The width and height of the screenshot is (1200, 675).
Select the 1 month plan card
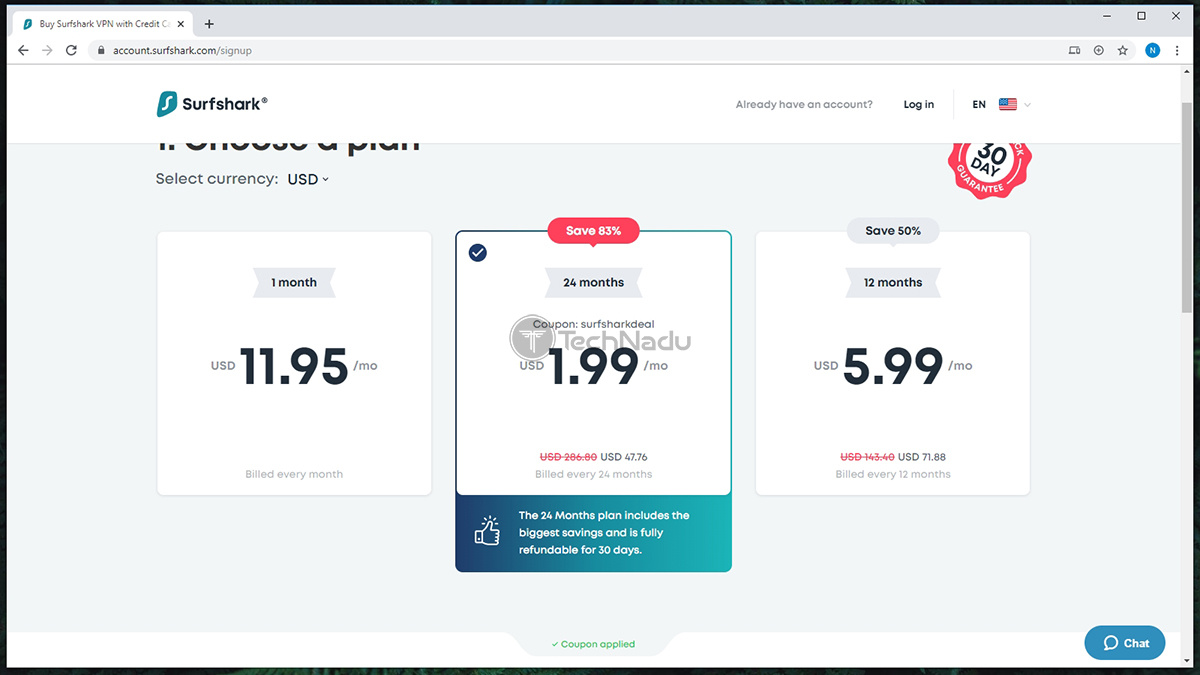(x=294, y=364)
